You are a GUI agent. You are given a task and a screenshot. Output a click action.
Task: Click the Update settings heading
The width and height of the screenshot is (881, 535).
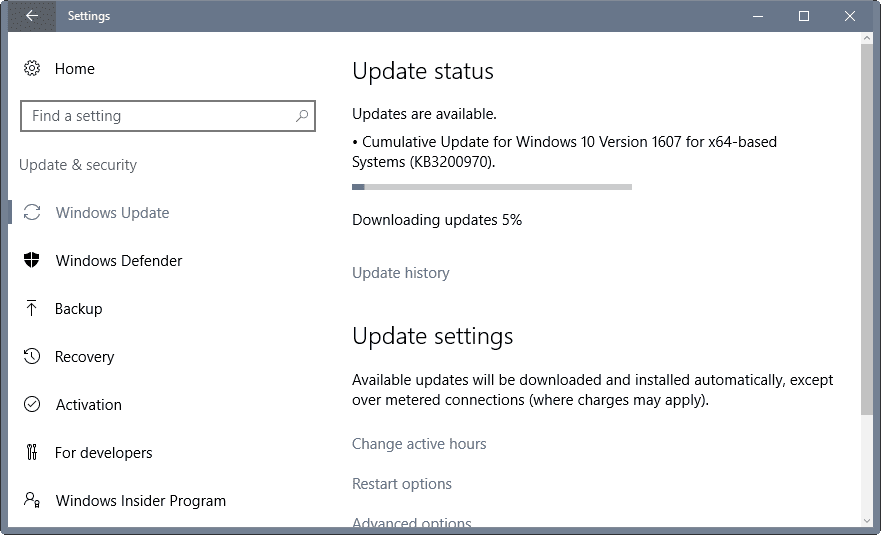[433, 336]
